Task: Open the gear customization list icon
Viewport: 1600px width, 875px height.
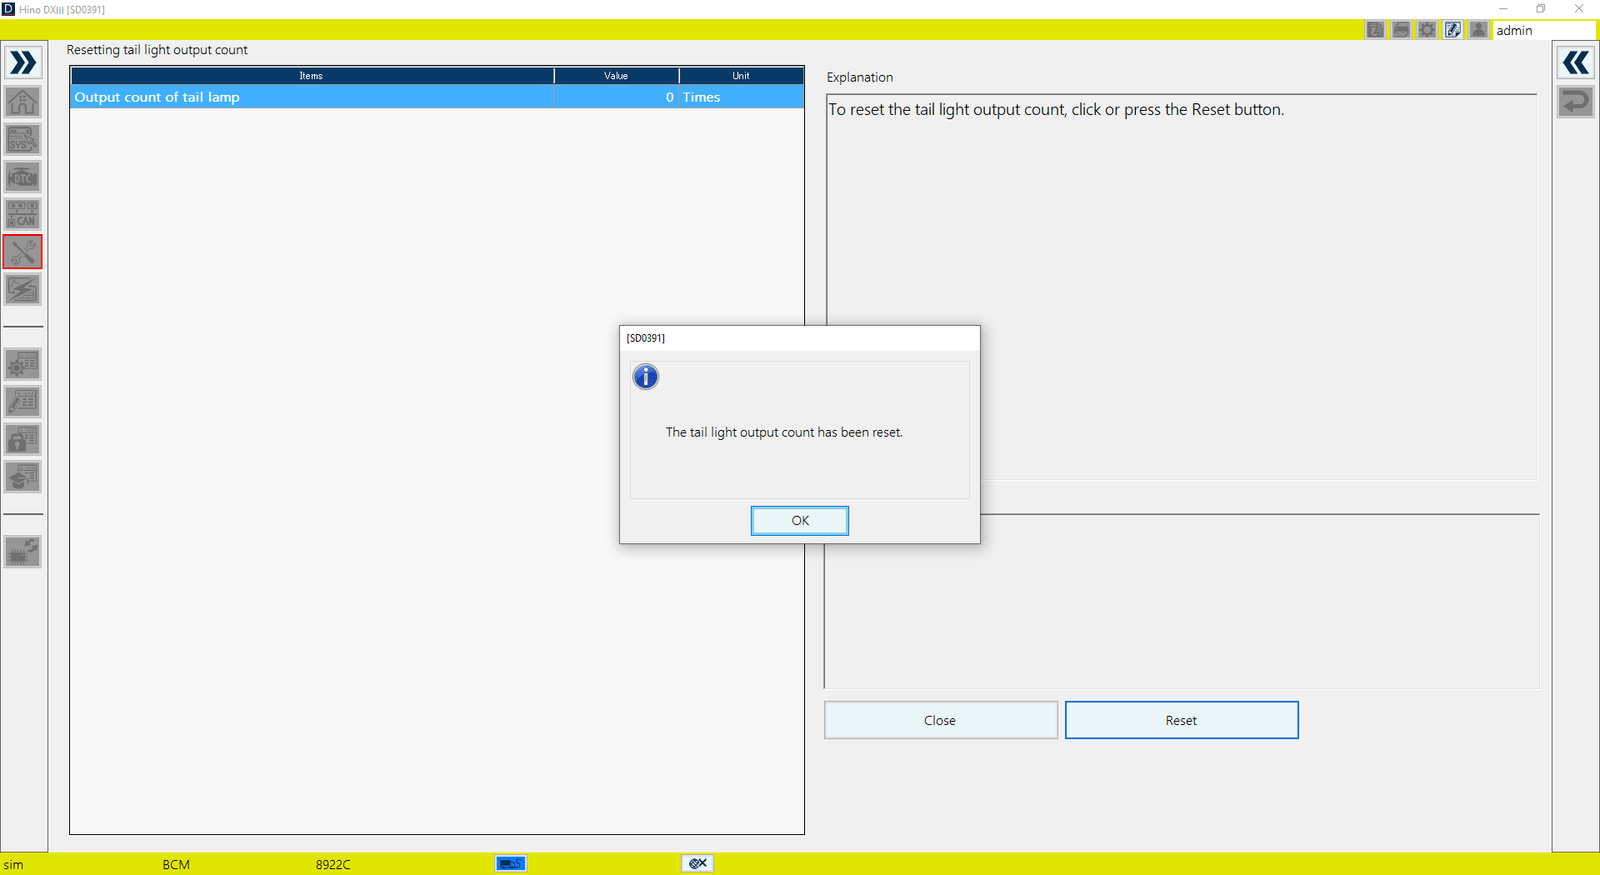Action: point(23,364)
